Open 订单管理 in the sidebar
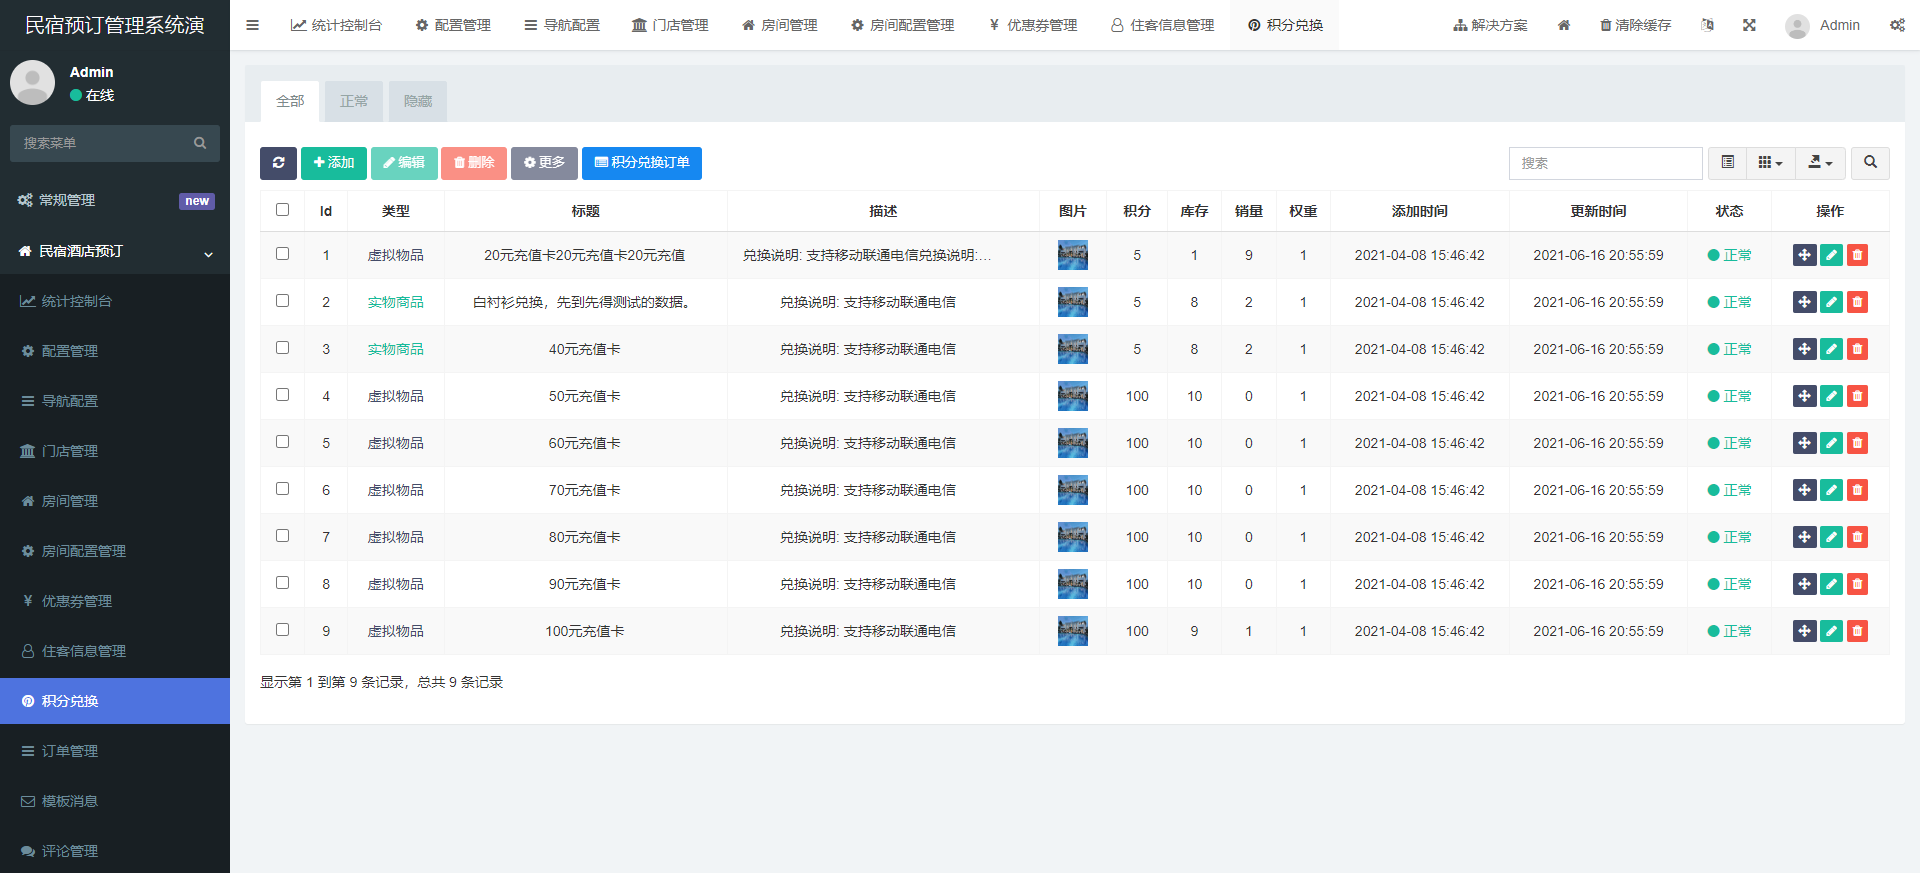The width and height of the screenshot is (1920, 873). (x=70, y=751)
